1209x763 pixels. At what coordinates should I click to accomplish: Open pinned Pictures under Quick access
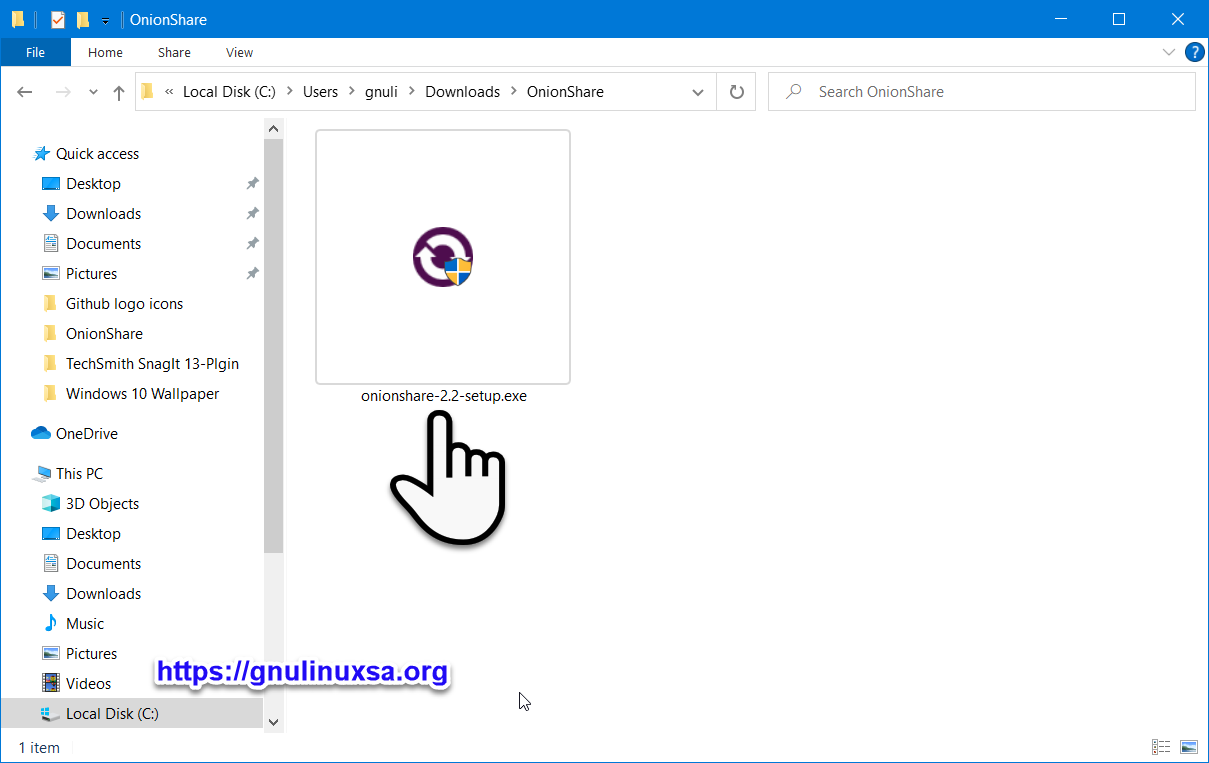pyautogui.click(x=91, y=274)
